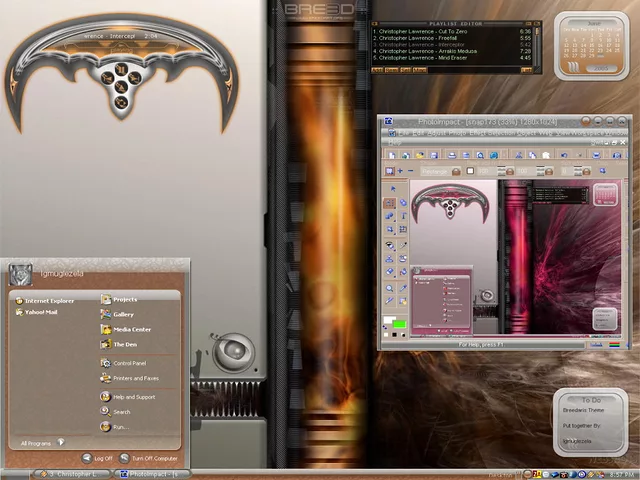This screenshot has height=480, width=640.
Task: Select the Crop tool in toolbox
Action: point(390,229)
